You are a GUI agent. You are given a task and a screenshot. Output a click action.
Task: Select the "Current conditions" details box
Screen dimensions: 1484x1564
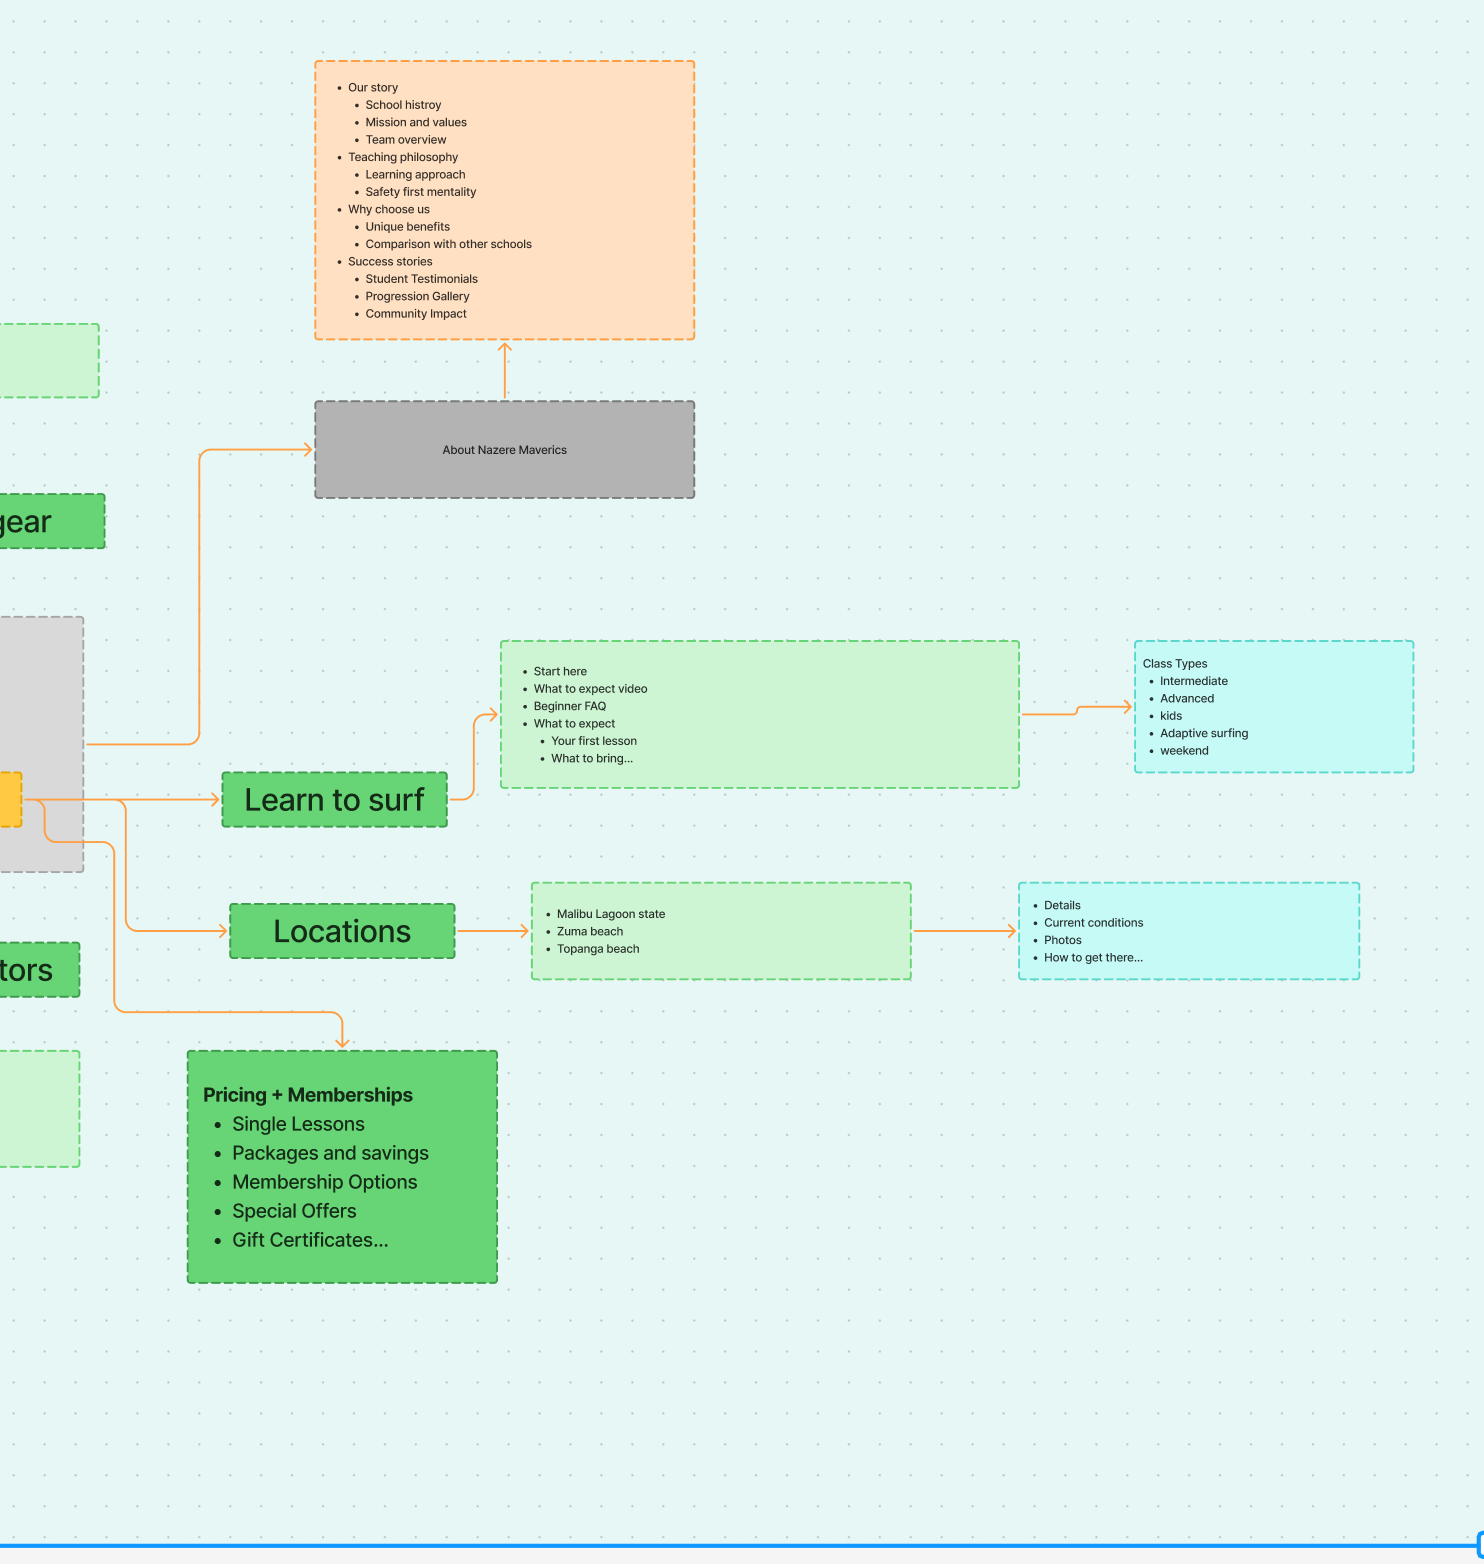pyautogui.click(x=1188, y=931)
